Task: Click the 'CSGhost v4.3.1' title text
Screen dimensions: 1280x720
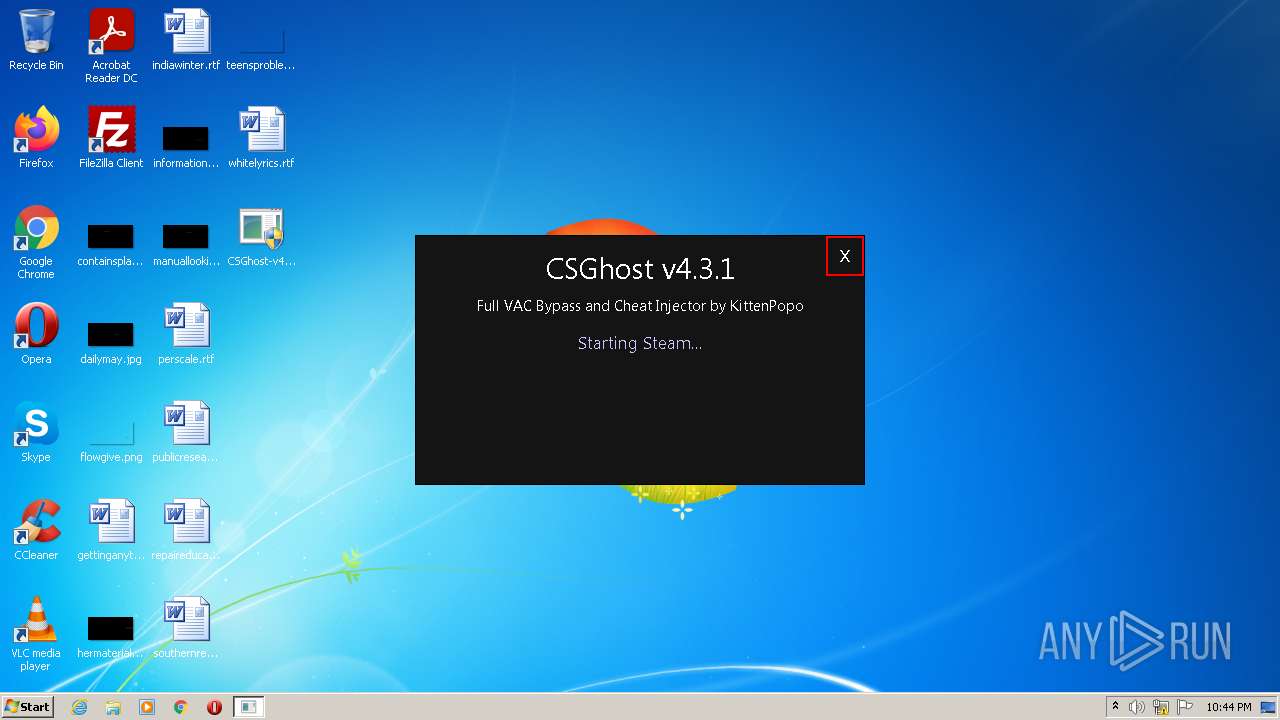Action: pos(640,269)
